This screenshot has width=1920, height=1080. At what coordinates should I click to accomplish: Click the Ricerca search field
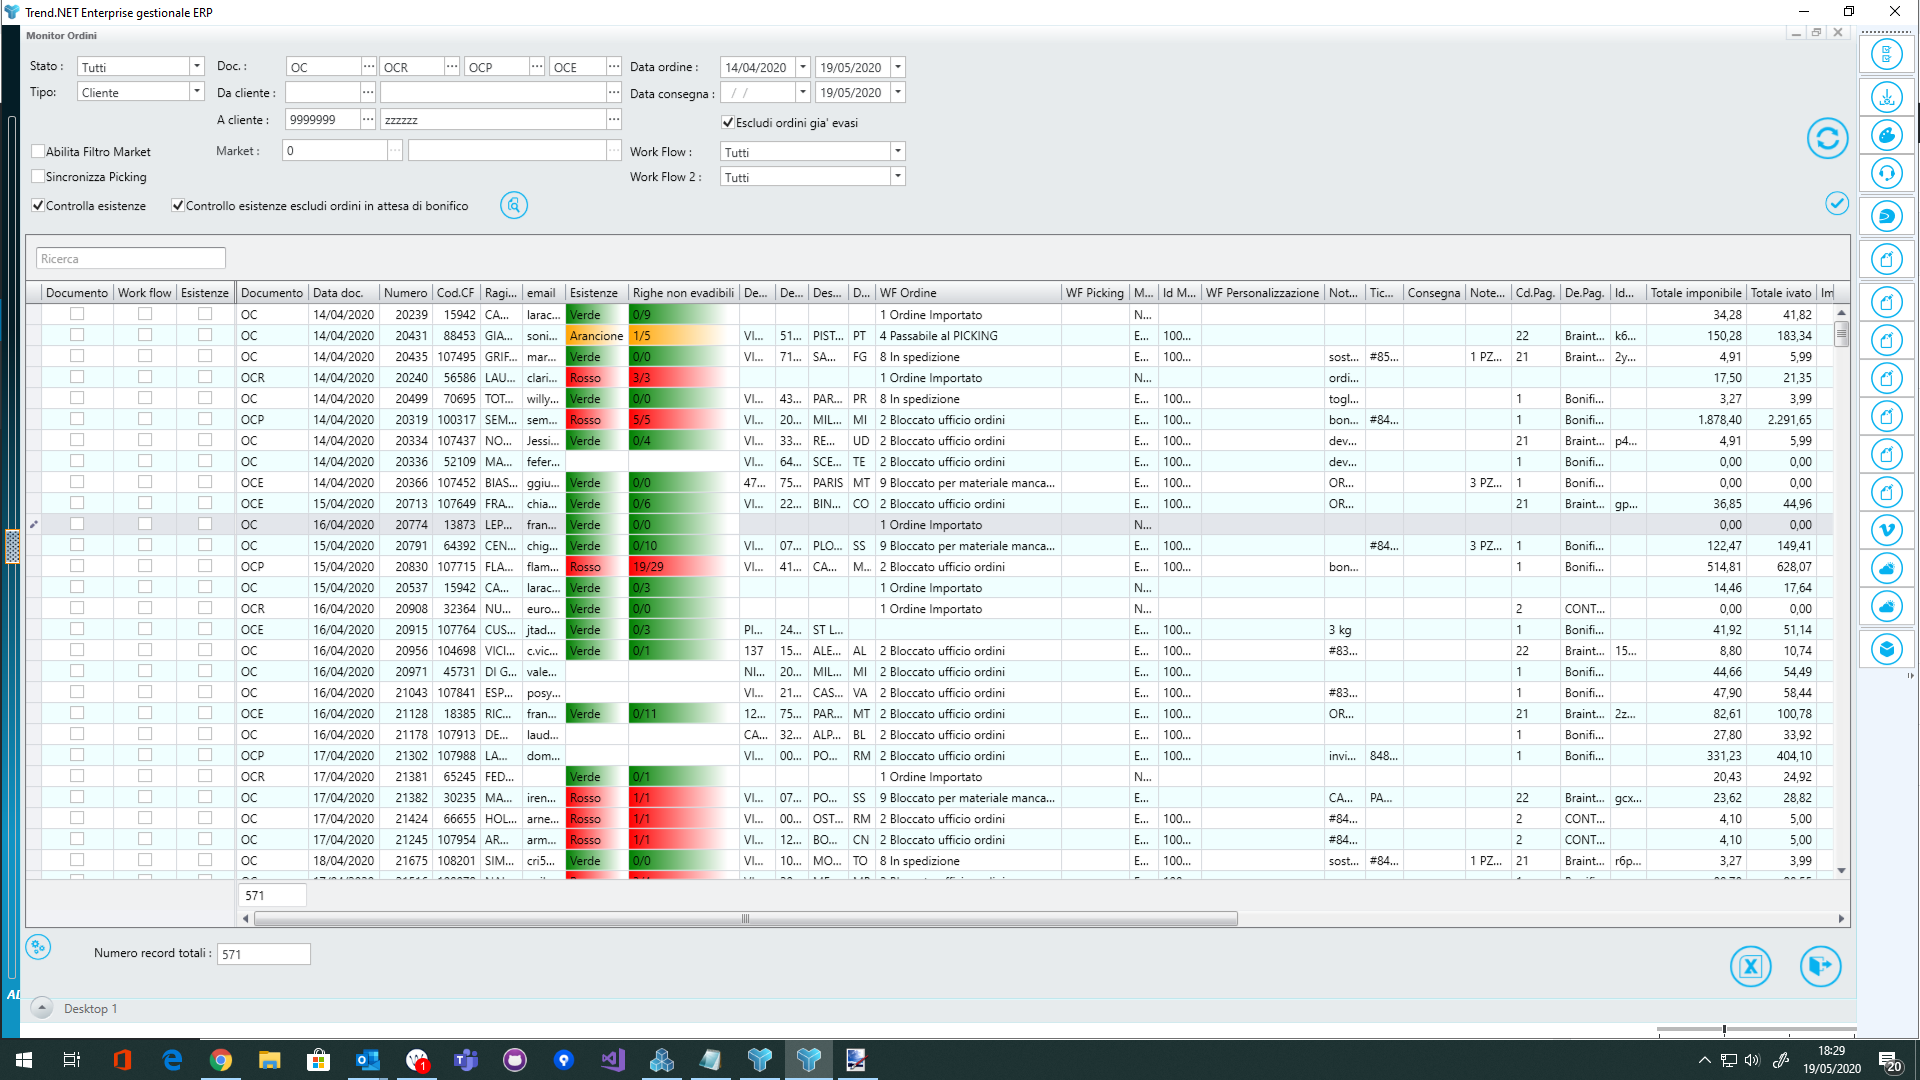coord(131,258)
